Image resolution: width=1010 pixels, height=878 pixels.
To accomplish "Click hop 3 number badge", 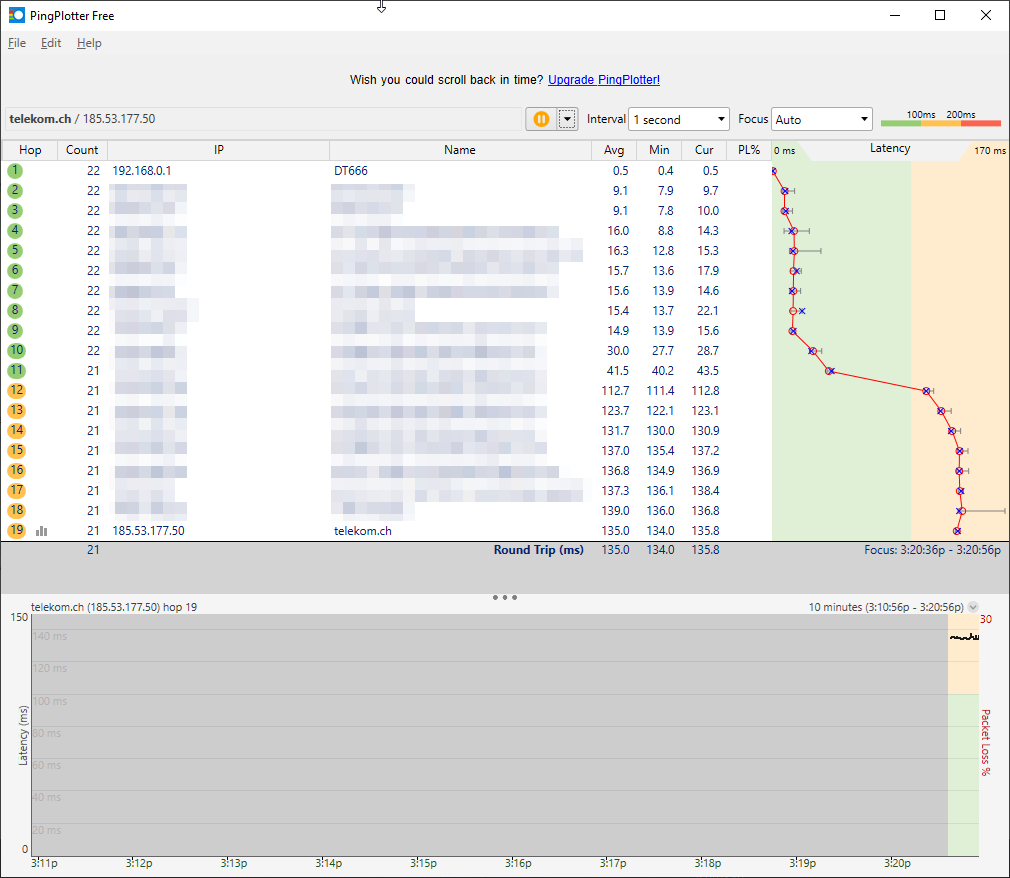I will [x=15, y=211].
